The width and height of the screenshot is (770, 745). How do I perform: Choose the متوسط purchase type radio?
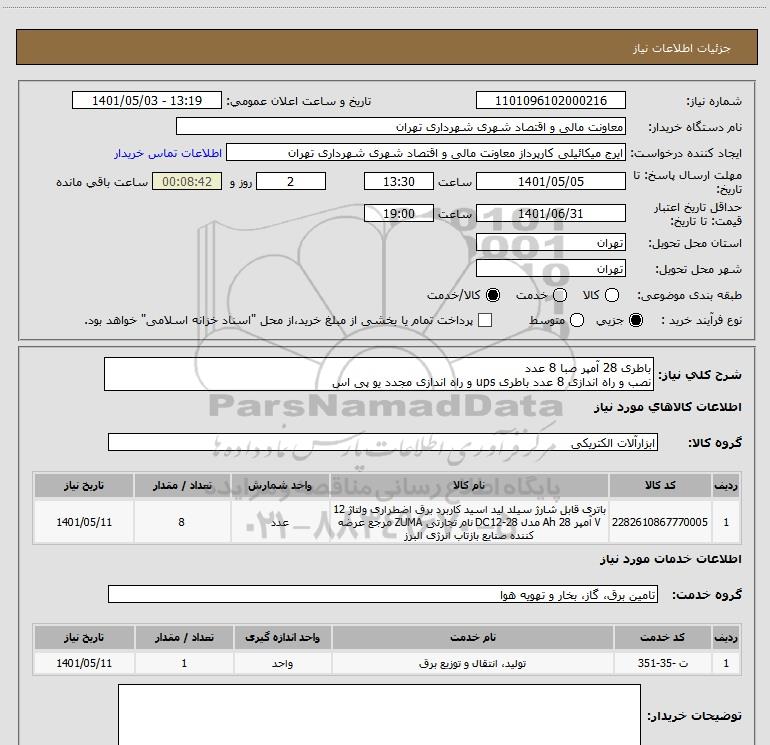pos(577,320)
